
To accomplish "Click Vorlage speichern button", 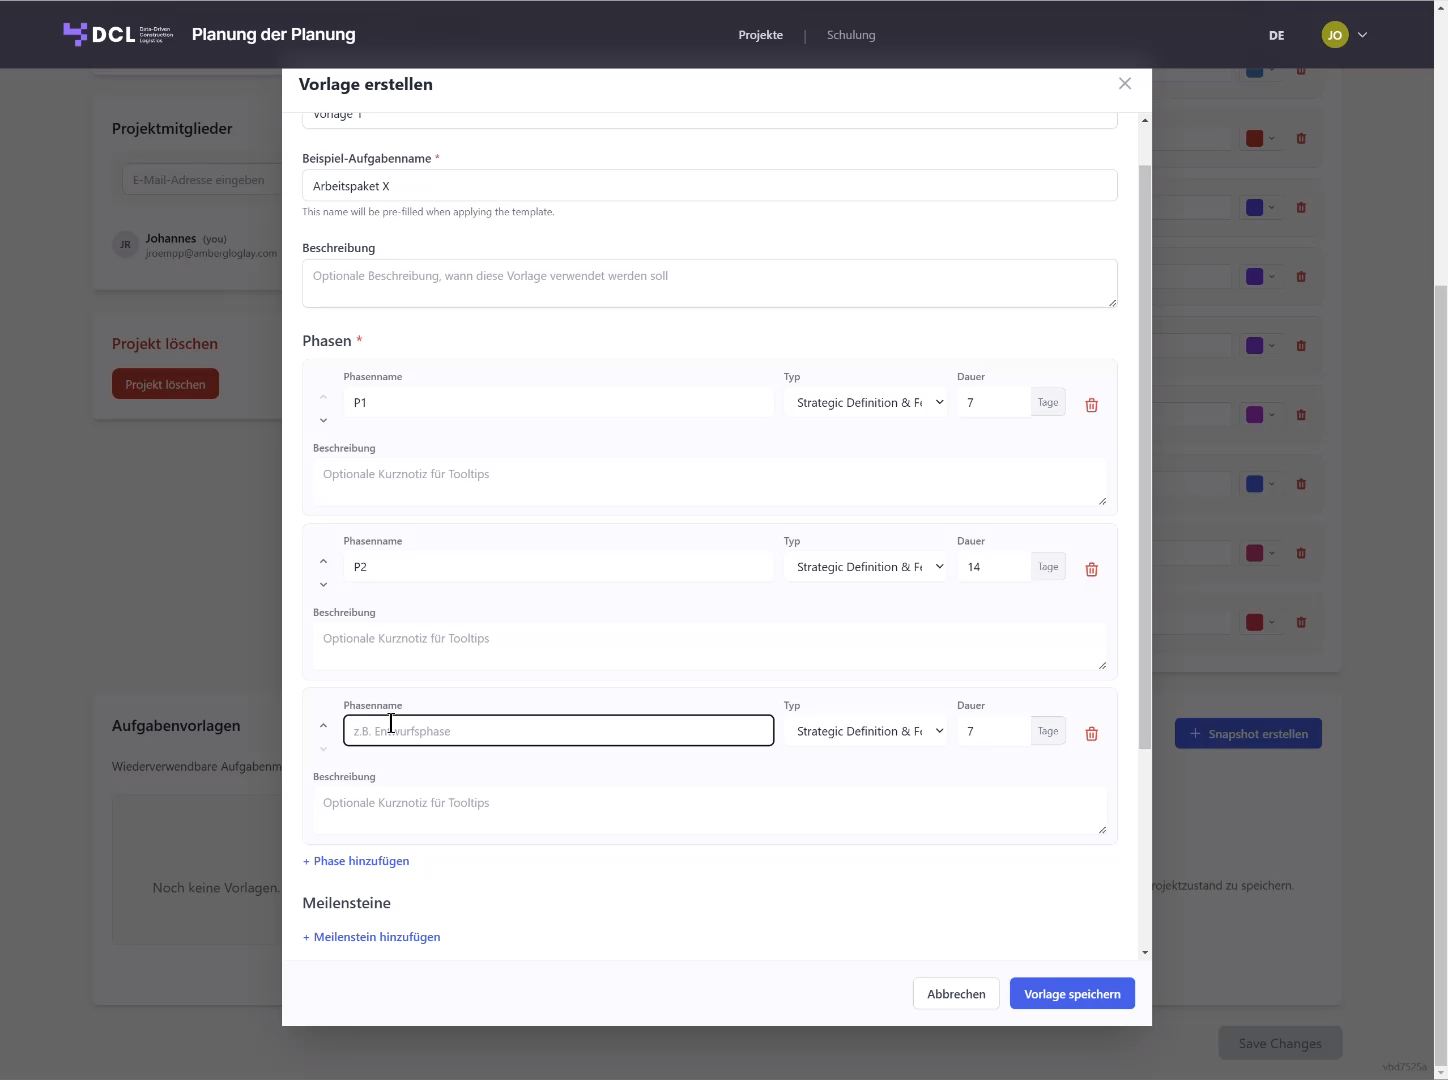I will click(1072, 994).
